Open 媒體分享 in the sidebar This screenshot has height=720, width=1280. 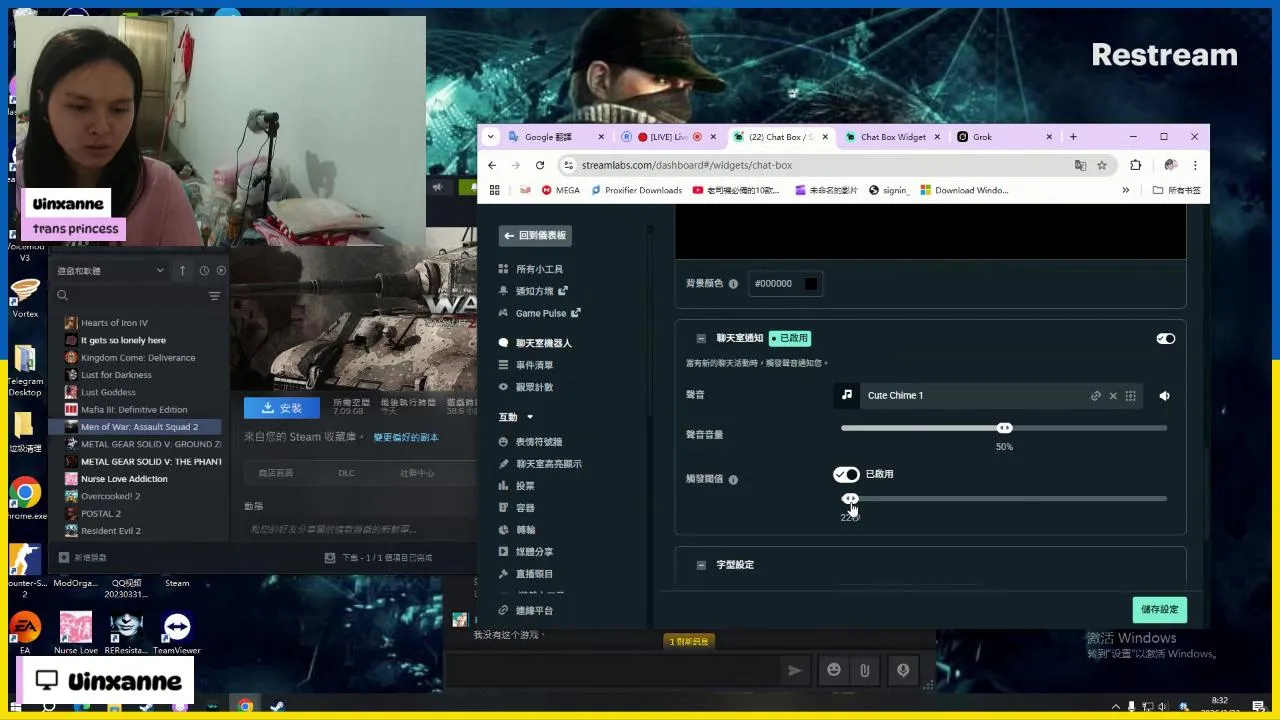pyautogui.click(x=526, y=551)
